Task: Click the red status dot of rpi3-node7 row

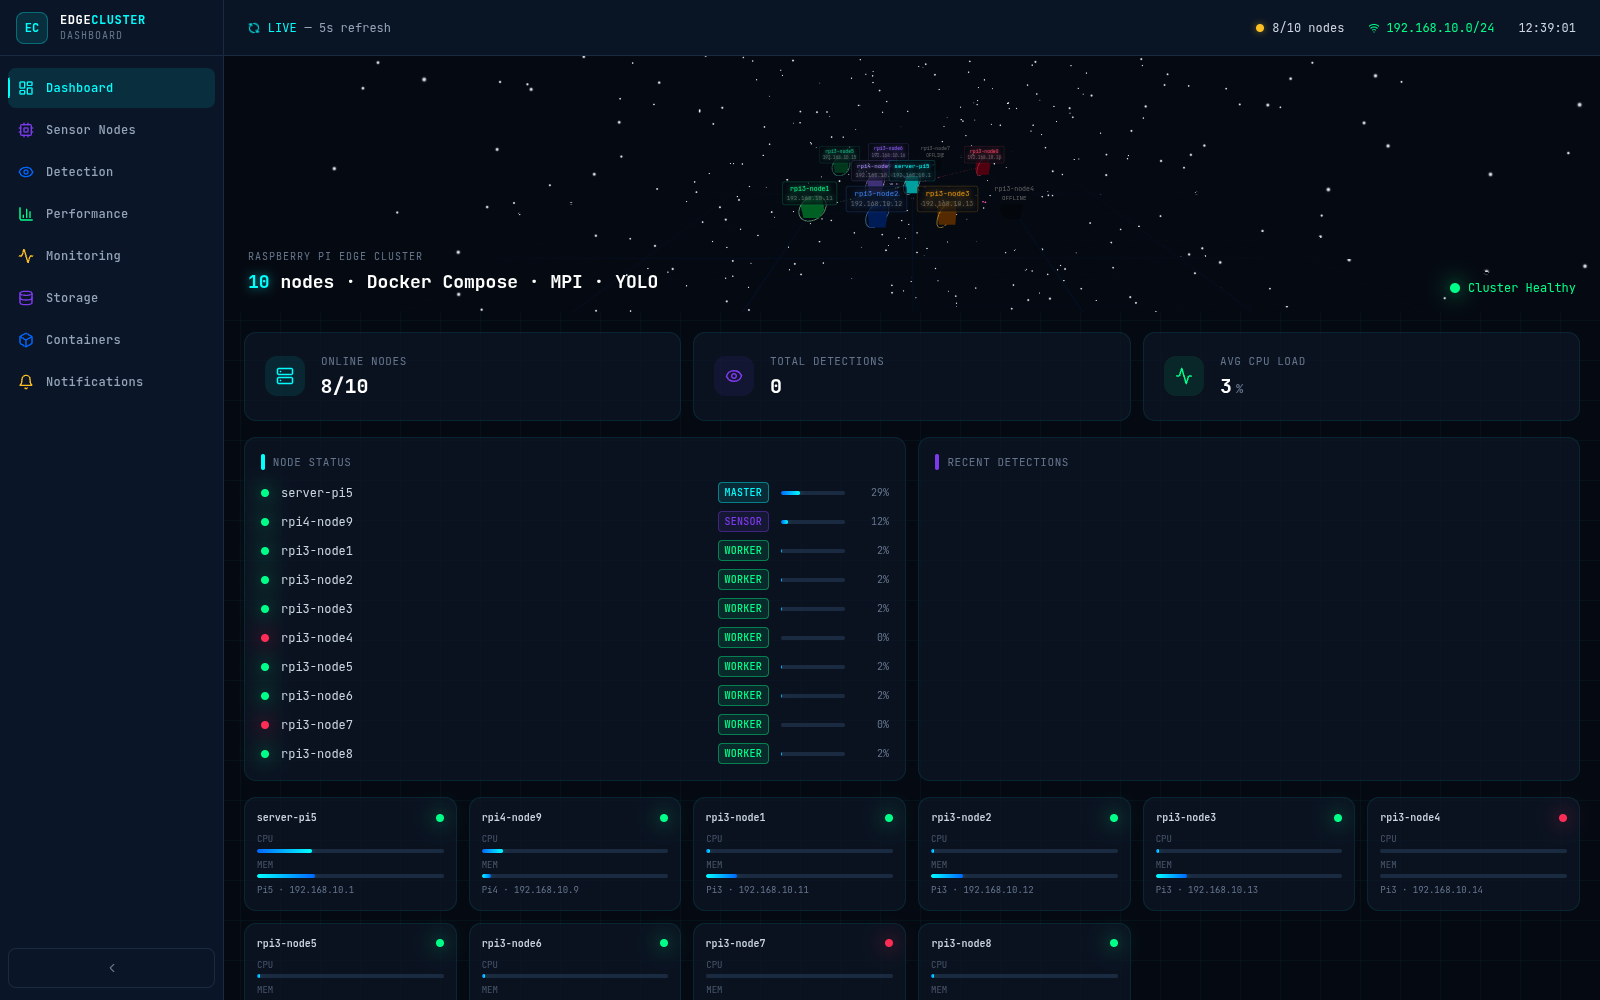Action: coord(265,725)
